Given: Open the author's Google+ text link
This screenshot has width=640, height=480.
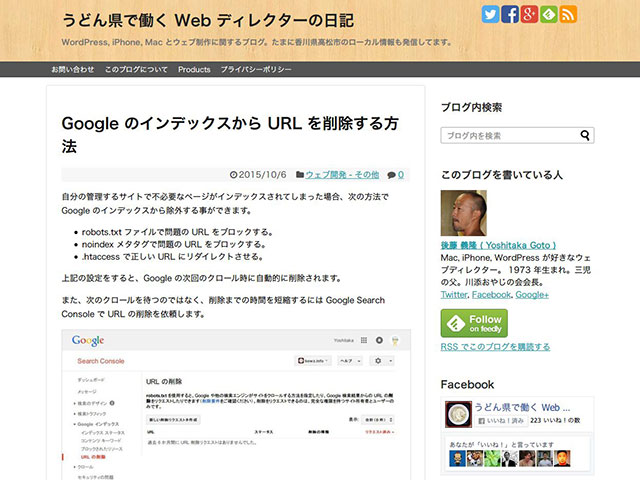Looking at the screenshot, I should tap(532, 295).
